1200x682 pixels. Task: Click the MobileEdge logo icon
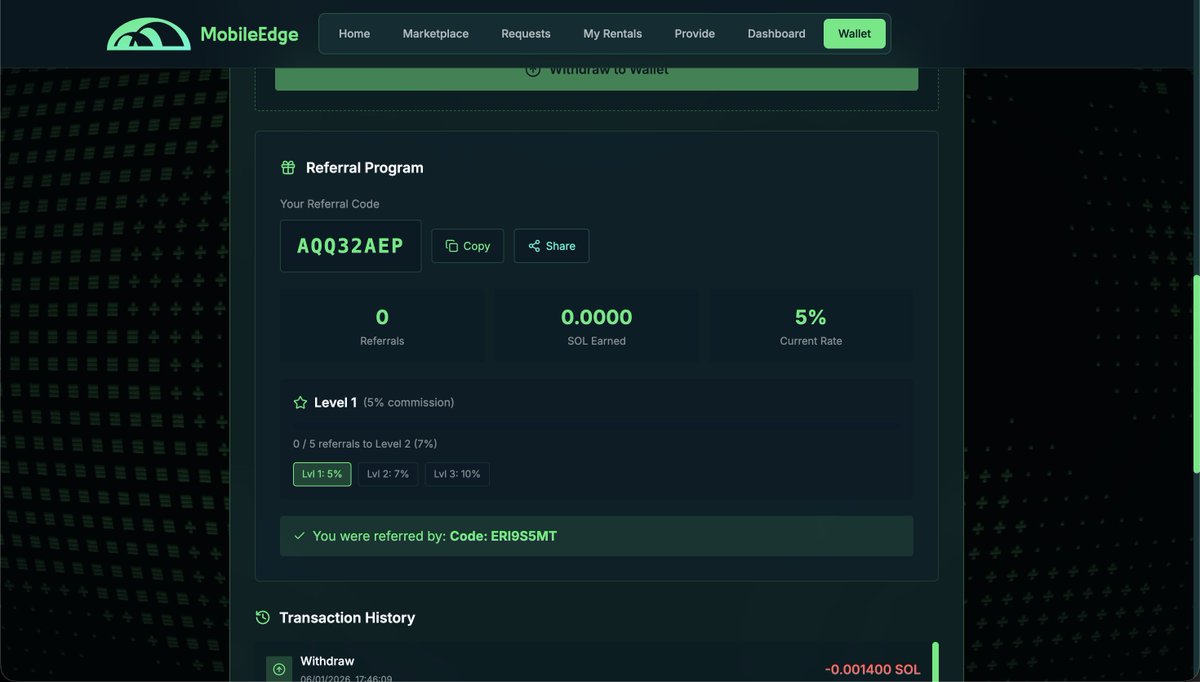(x=148, y=34)
